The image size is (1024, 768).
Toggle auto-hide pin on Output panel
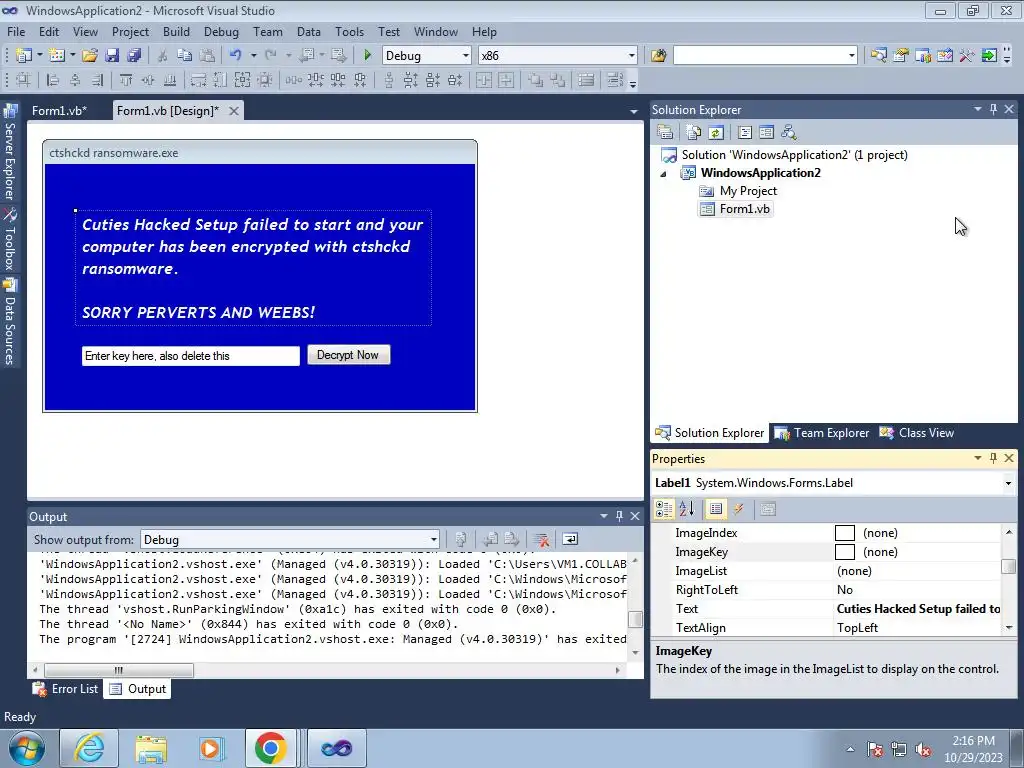(619, 516)
